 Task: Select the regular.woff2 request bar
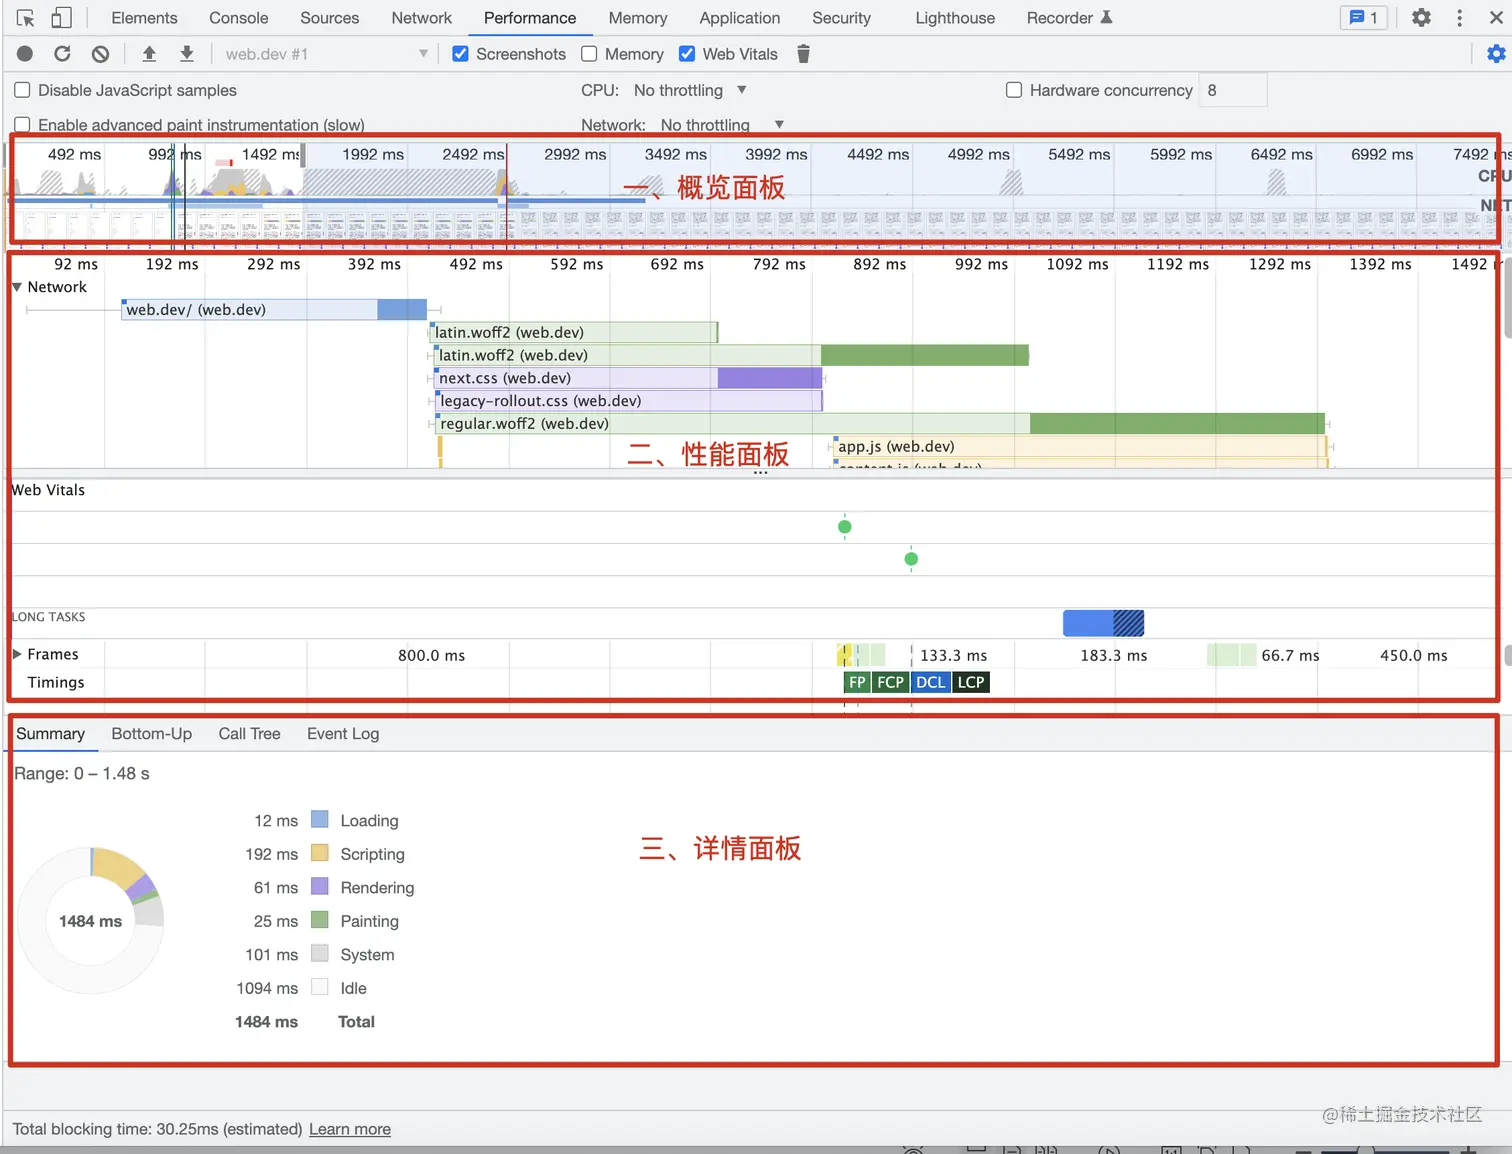click(880, 424)
